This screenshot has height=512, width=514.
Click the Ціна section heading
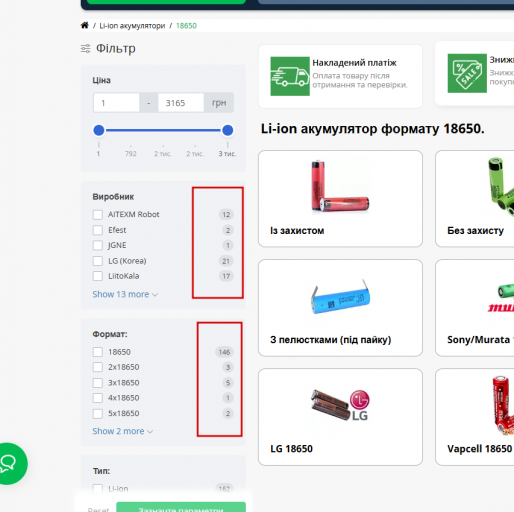pos(101,80)
